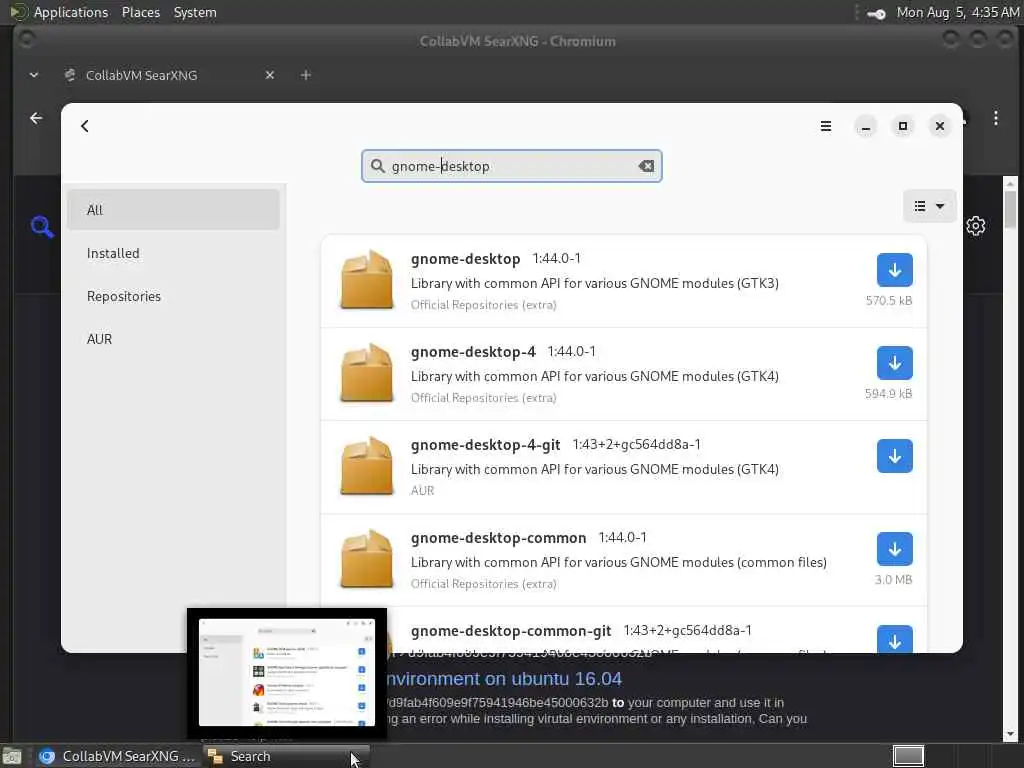Open the package icon for gnome-desktop-4
1024x768 pixels.
pos(366,373)
